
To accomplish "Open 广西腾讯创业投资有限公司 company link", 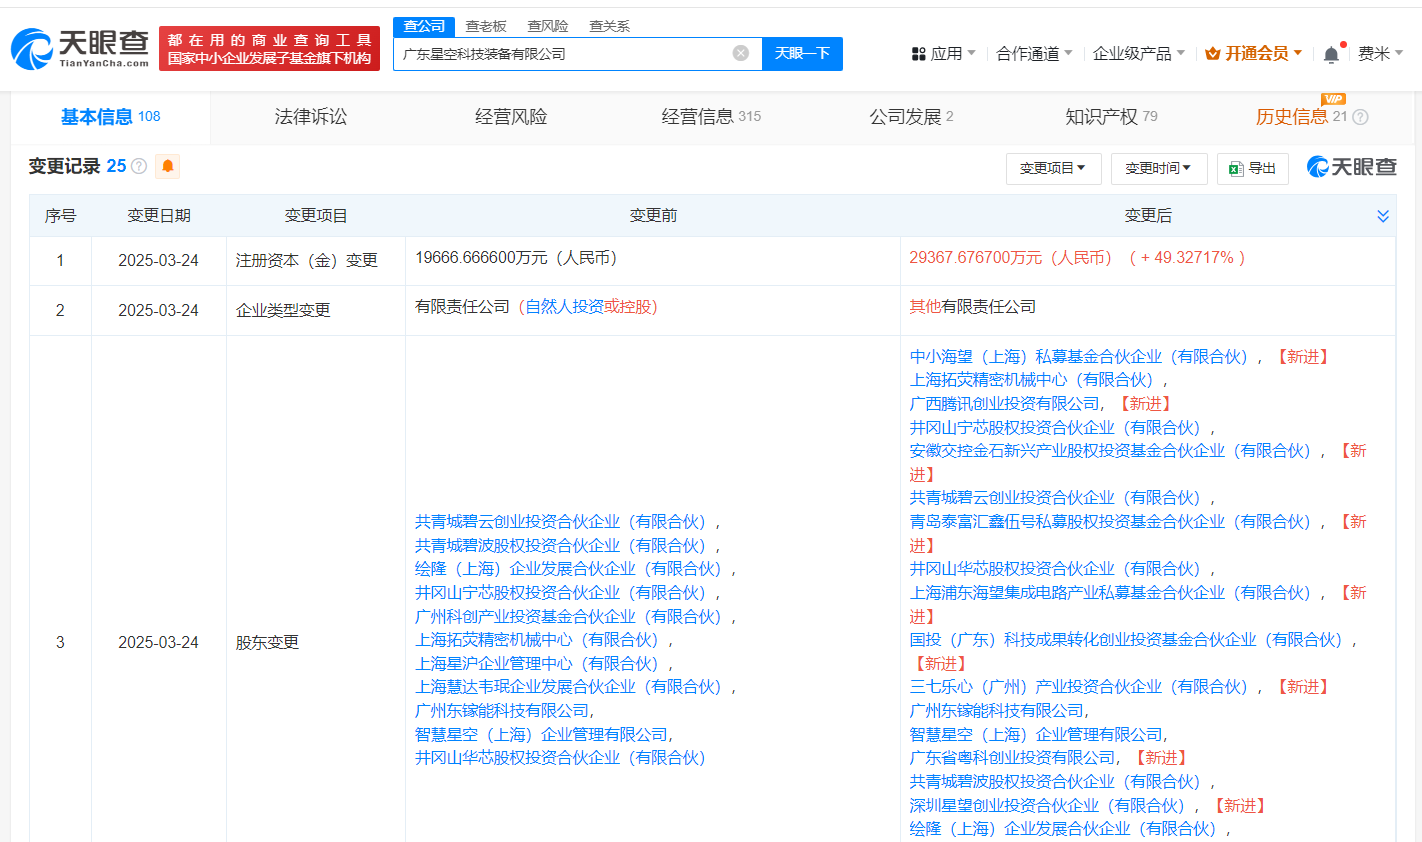I will (1004, 404).
